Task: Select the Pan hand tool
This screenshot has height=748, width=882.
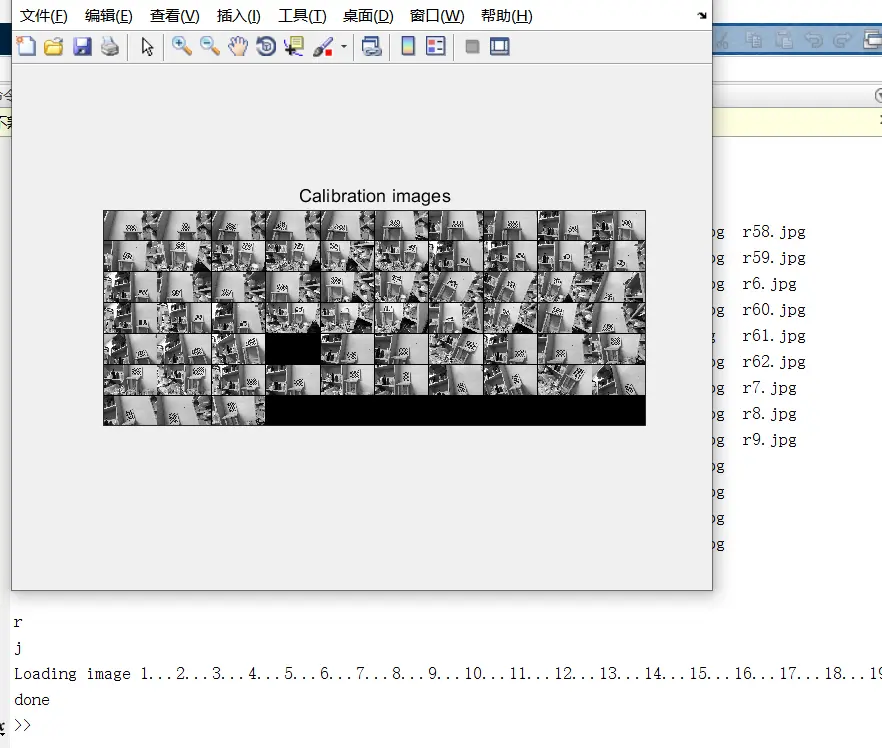Action: coord(238,46)
